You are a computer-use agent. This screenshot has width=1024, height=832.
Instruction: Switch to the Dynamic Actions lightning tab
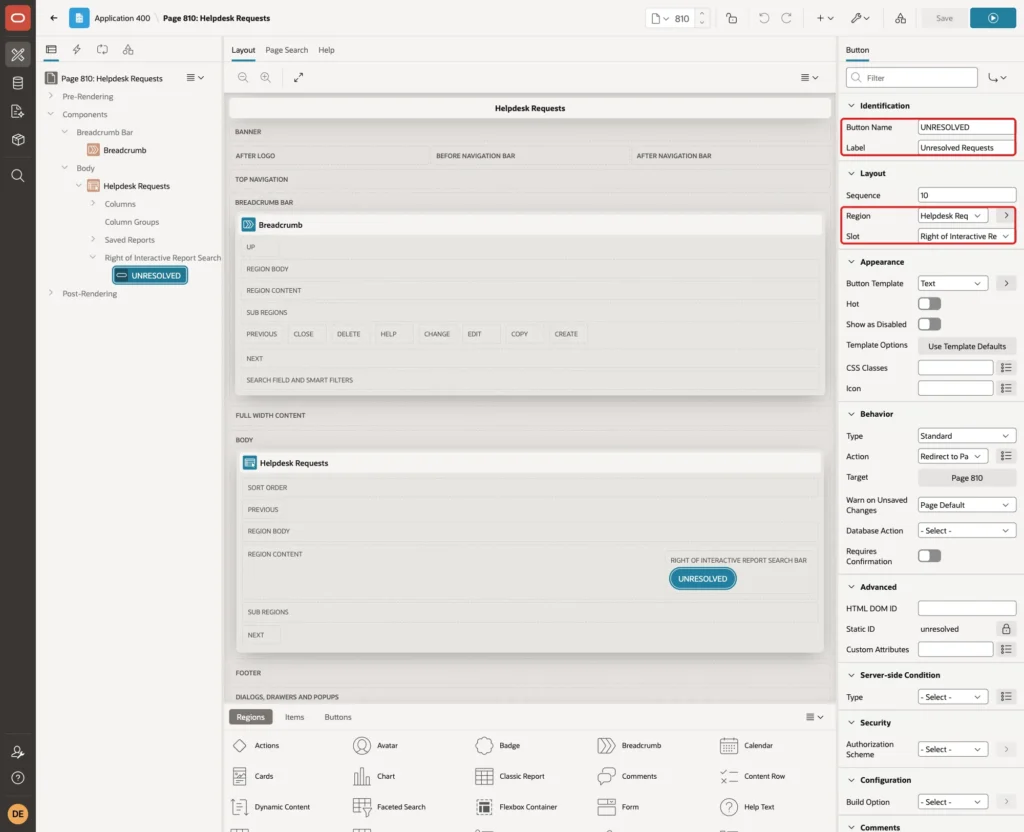[76, 50]
